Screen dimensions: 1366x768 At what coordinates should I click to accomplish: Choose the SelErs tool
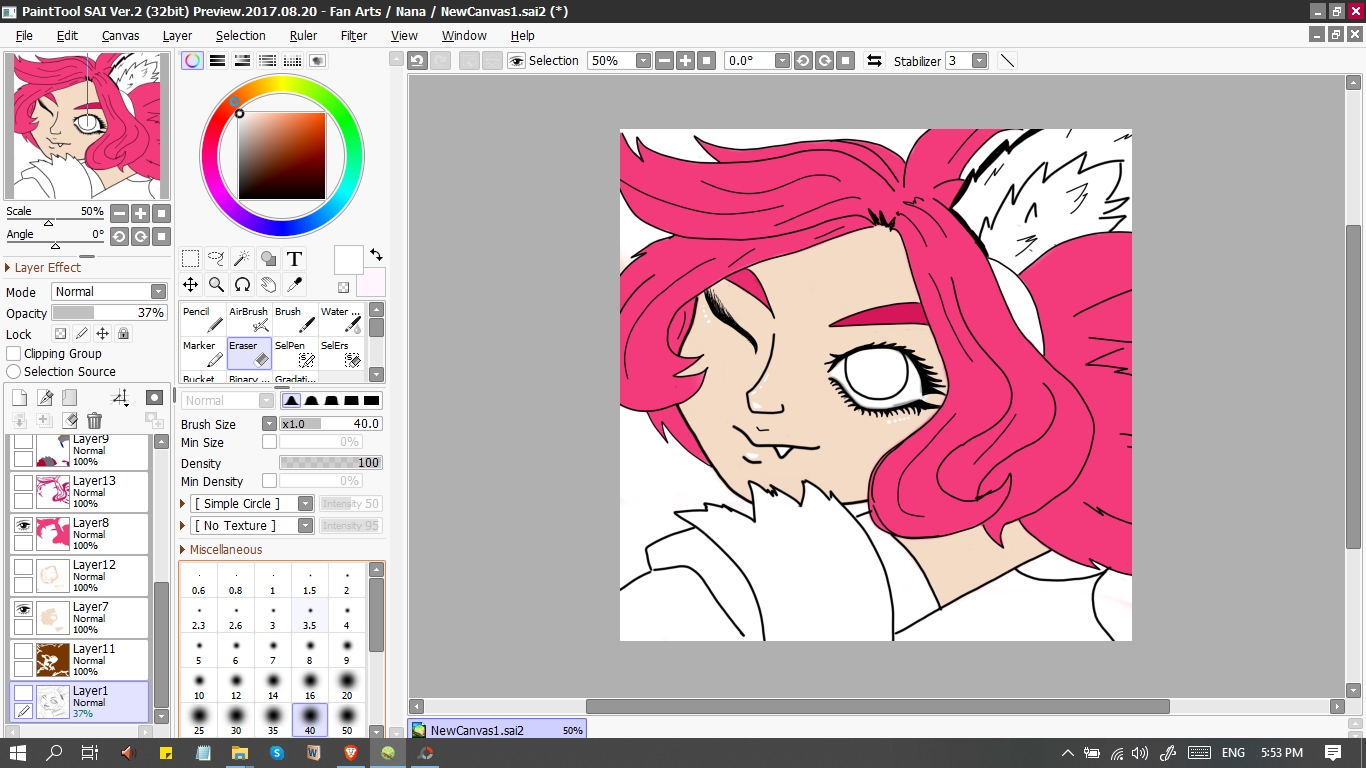[341, 354]
